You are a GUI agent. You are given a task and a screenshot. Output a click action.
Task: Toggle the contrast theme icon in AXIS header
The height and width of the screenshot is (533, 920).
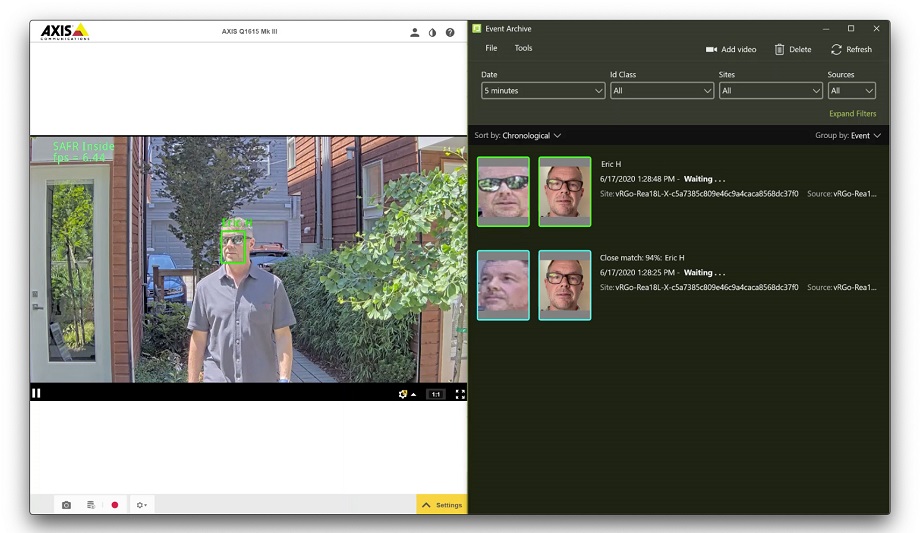pos(432,32)
